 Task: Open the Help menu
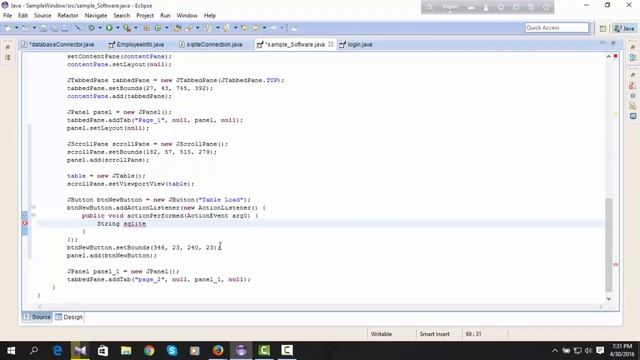[x=210, y=16]
